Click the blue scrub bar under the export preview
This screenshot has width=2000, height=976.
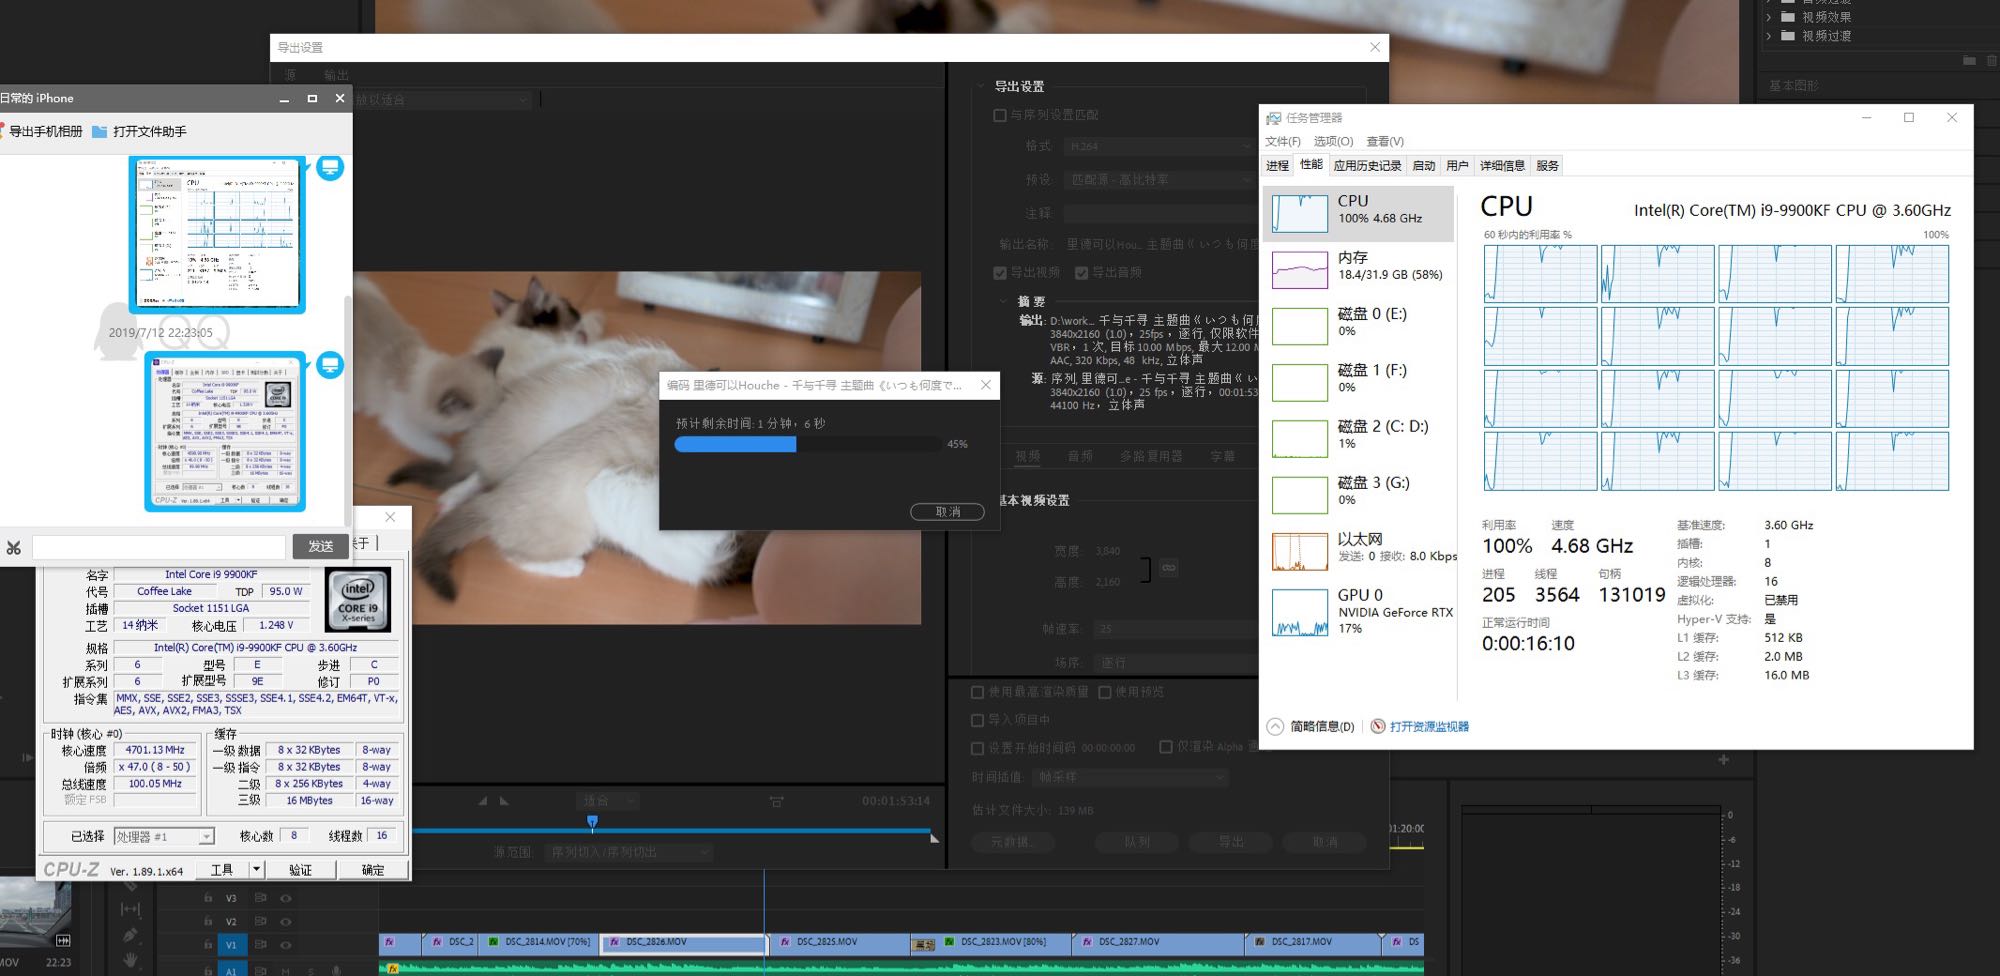pyautogui.click(x=672, y=830)
